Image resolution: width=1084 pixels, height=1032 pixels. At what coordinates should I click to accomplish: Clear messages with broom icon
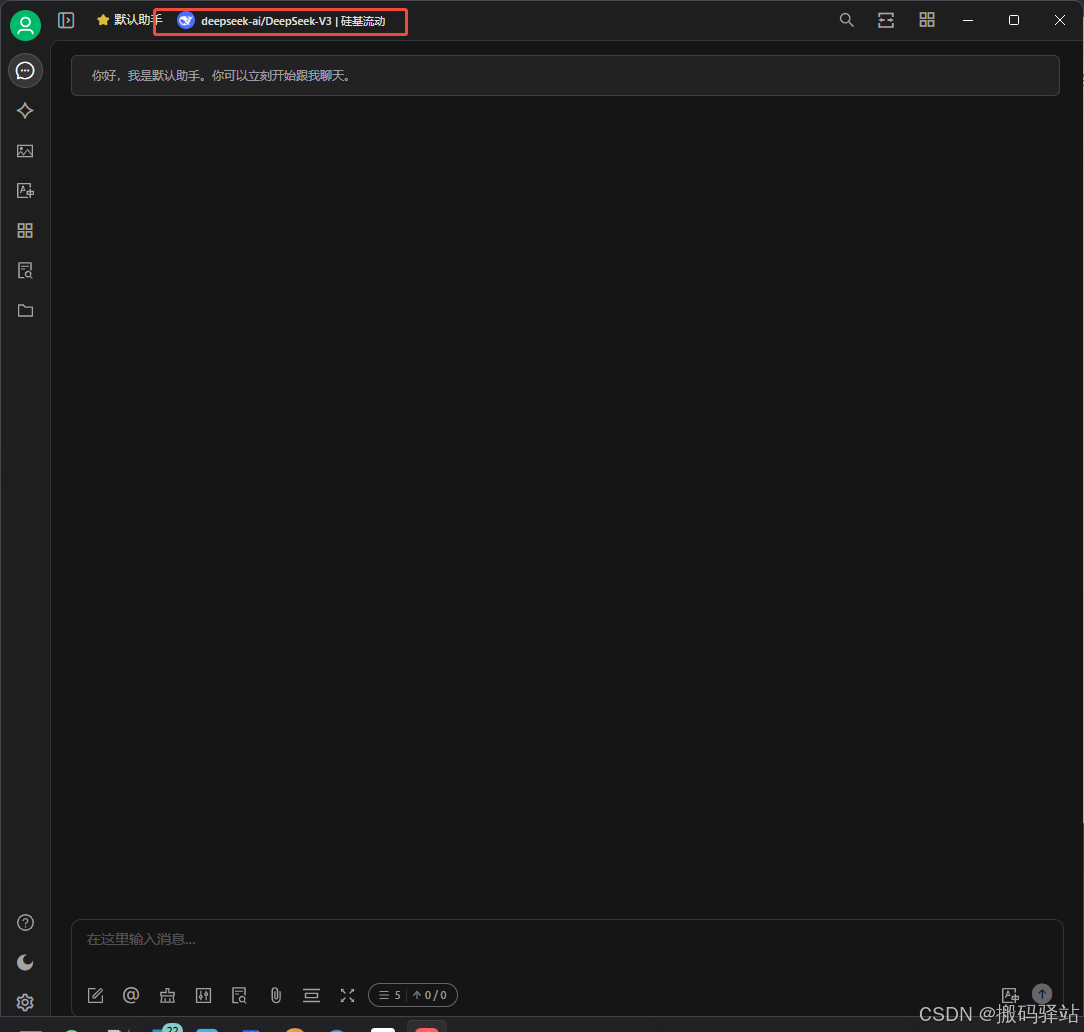pos(167,995)
